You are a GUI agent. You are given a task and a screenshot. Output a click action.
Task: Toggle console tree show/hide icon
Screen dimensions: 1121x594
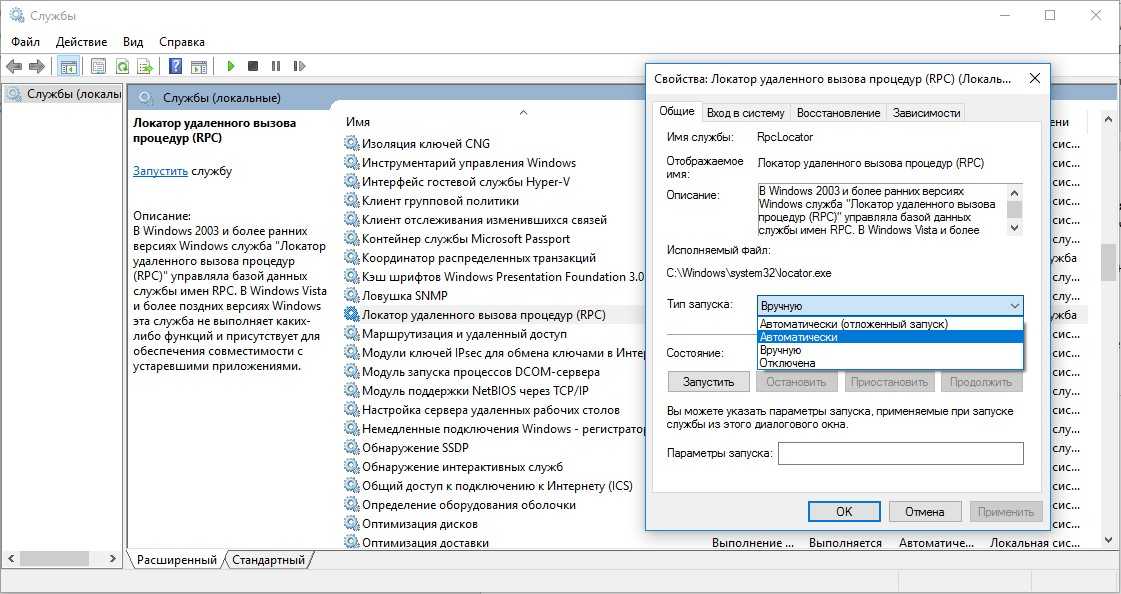(x=69, y=66)
